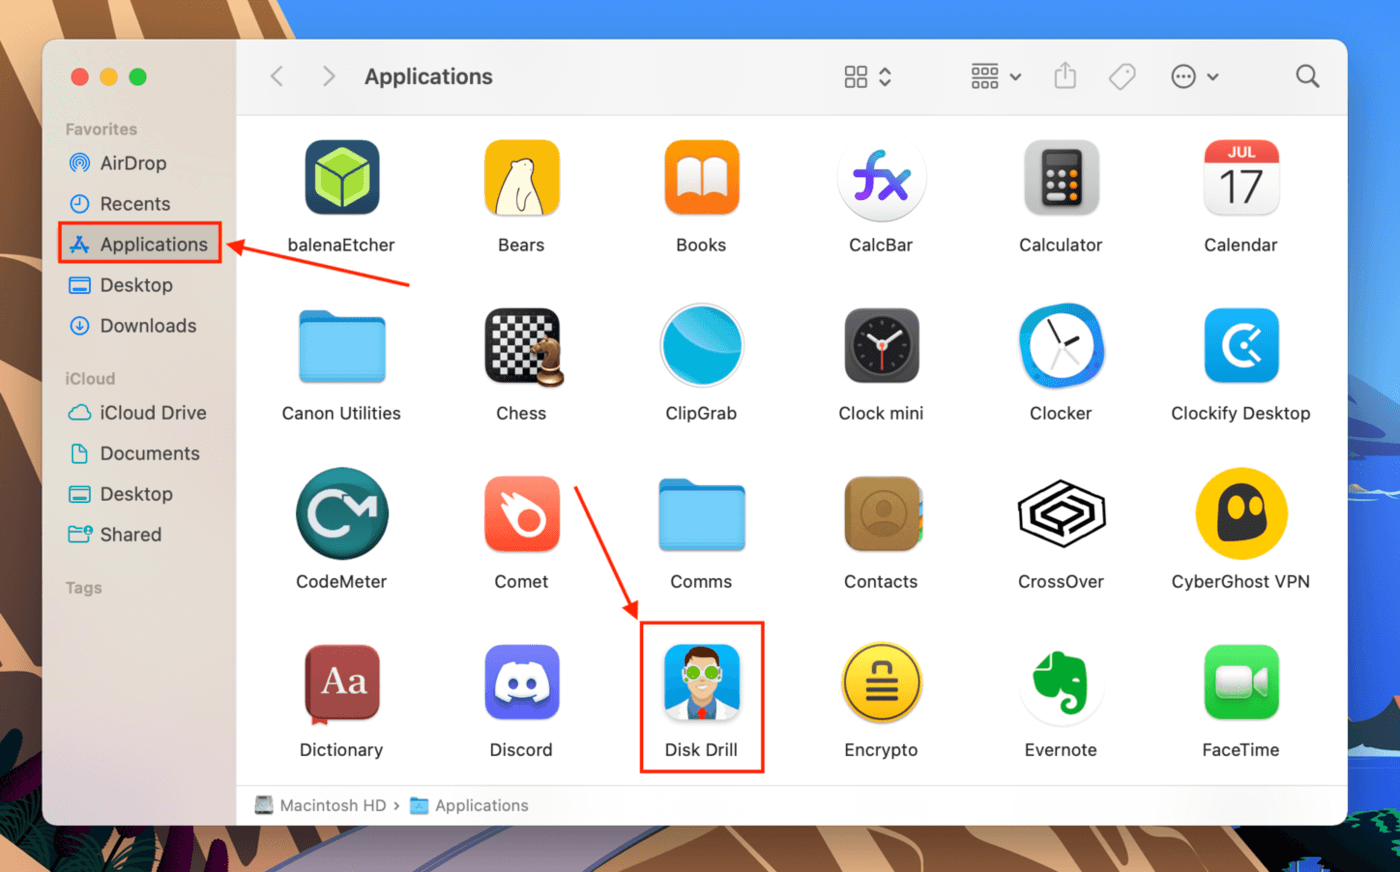The height and width of the screenshot is (872, 1400).
Task: Select the Clock mini app icon
Action: [881, 346]
